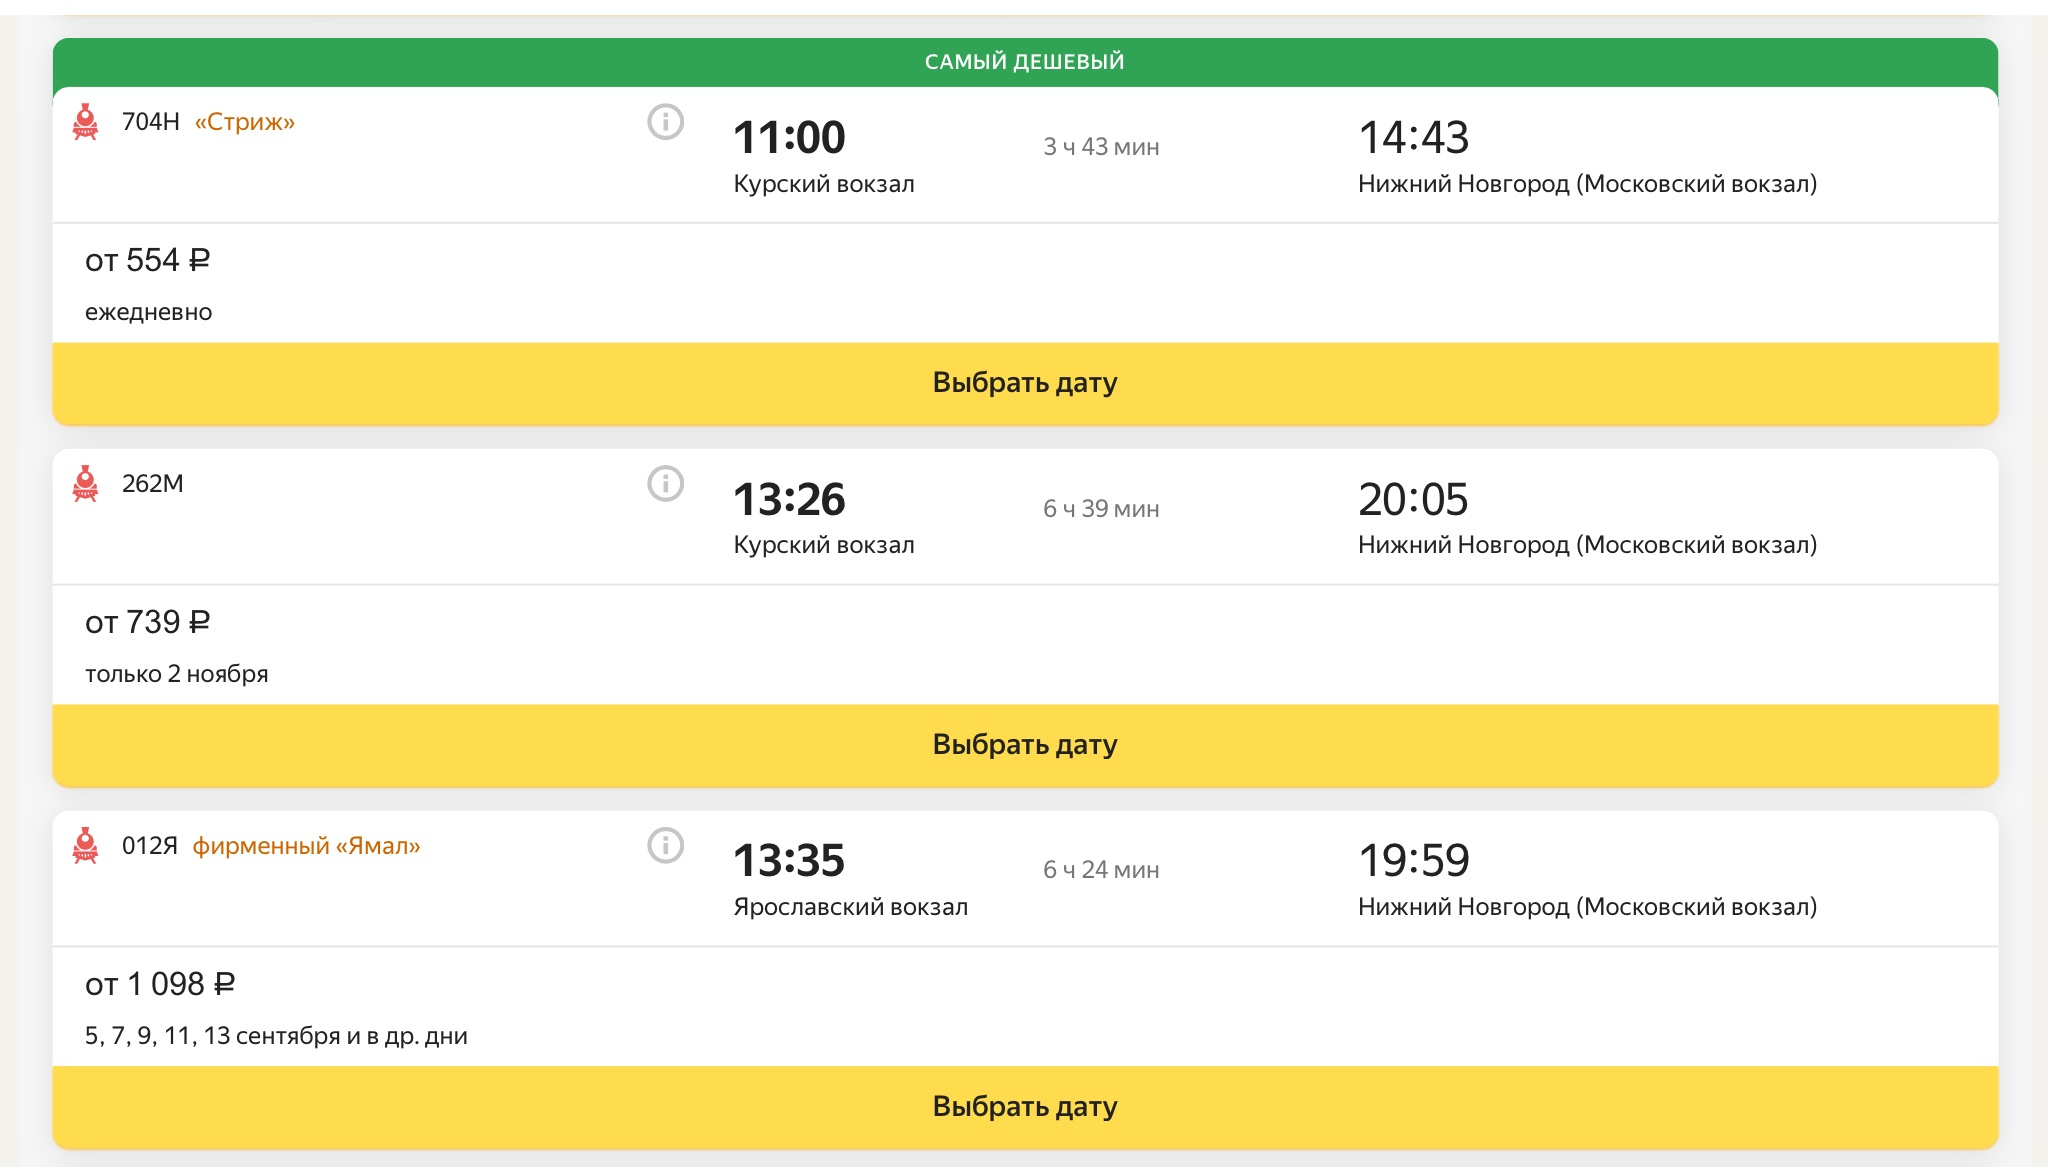The width and height of the screenshot is (2048, 1167).
Task: Click the САМЫЙ ДЕШЕВЫЙ green banner
Action: click(1024, 62)
